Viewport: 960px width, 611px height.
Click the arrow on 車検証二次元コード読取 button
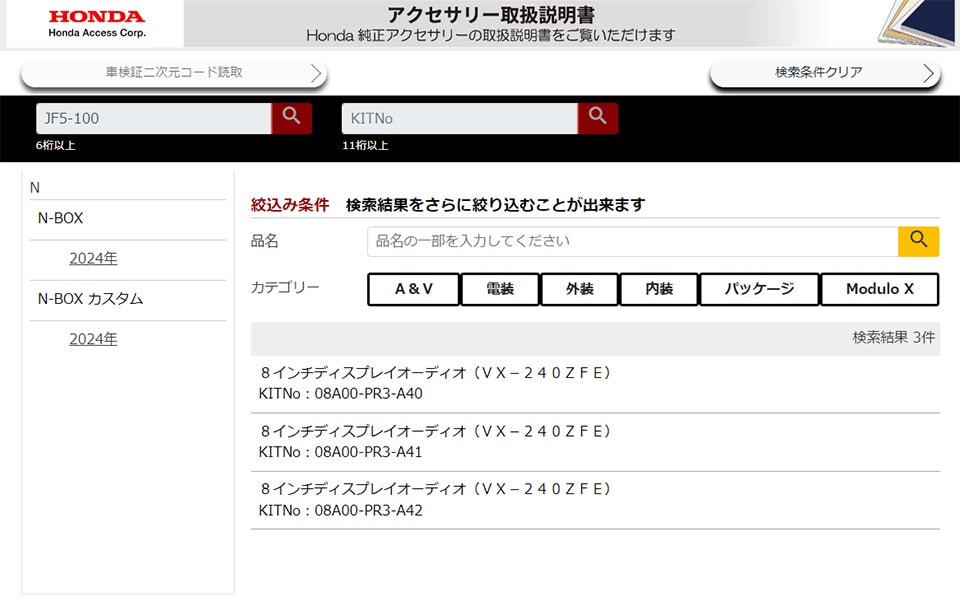coord(315,73)
